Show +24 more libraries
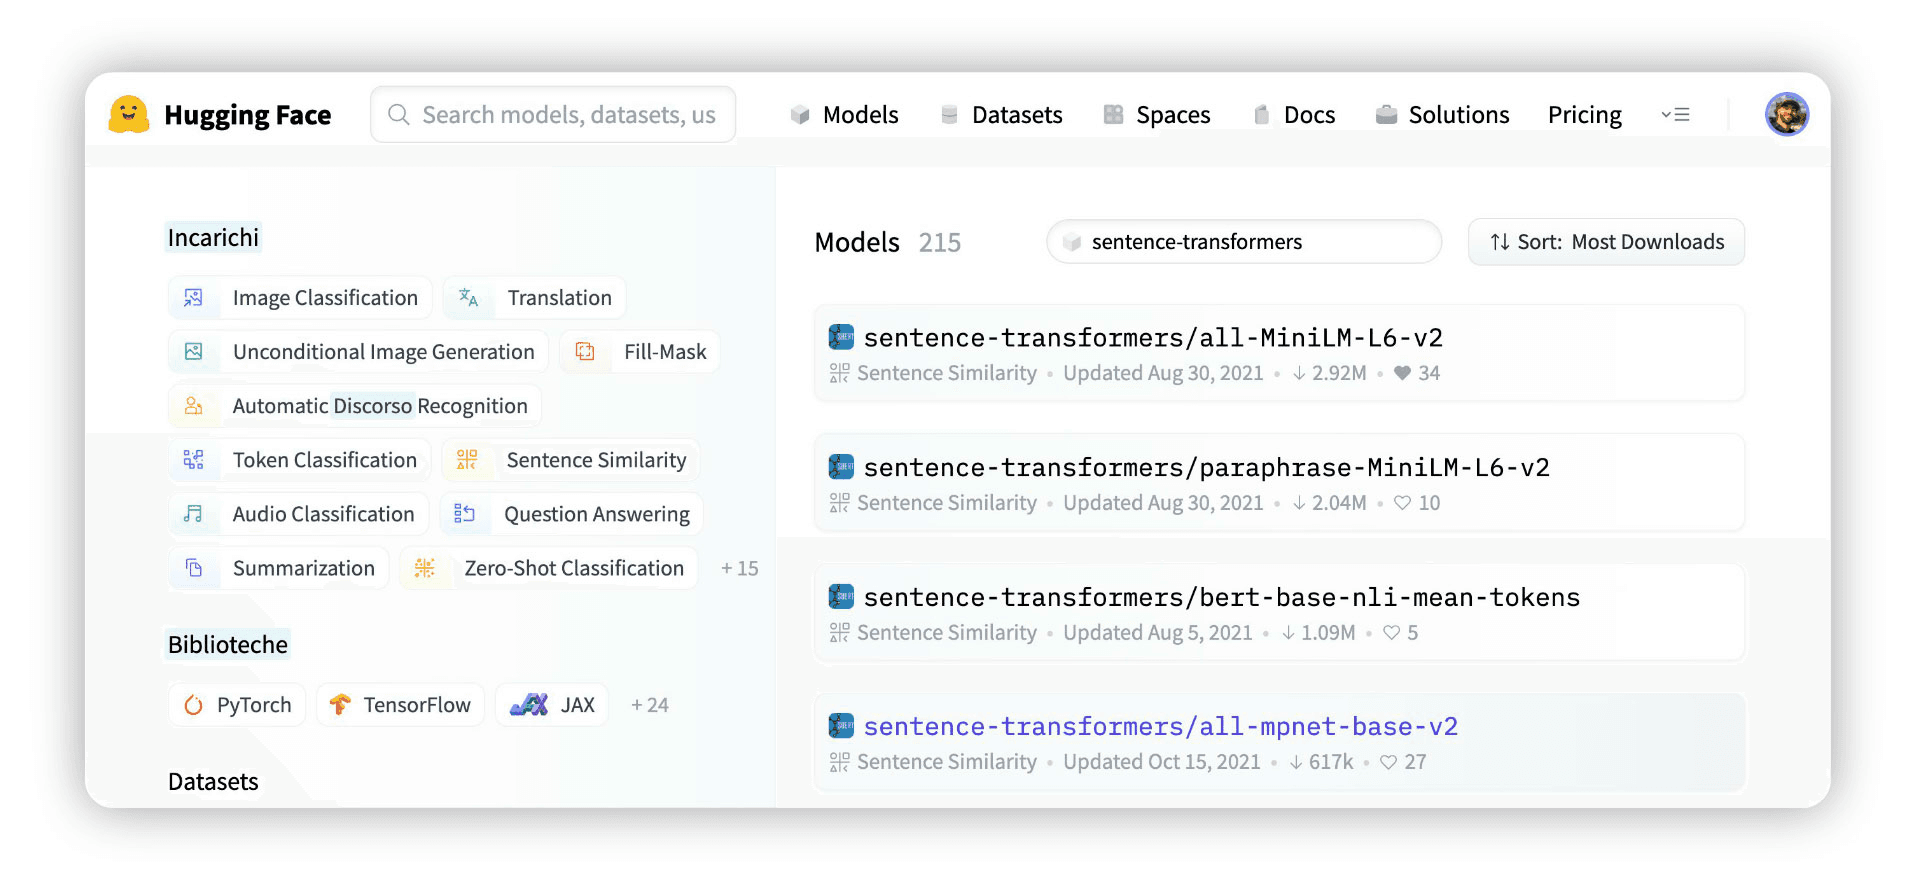Viewport: 1920px width, 880px height. pyautogui.click(x=649, y=705)
